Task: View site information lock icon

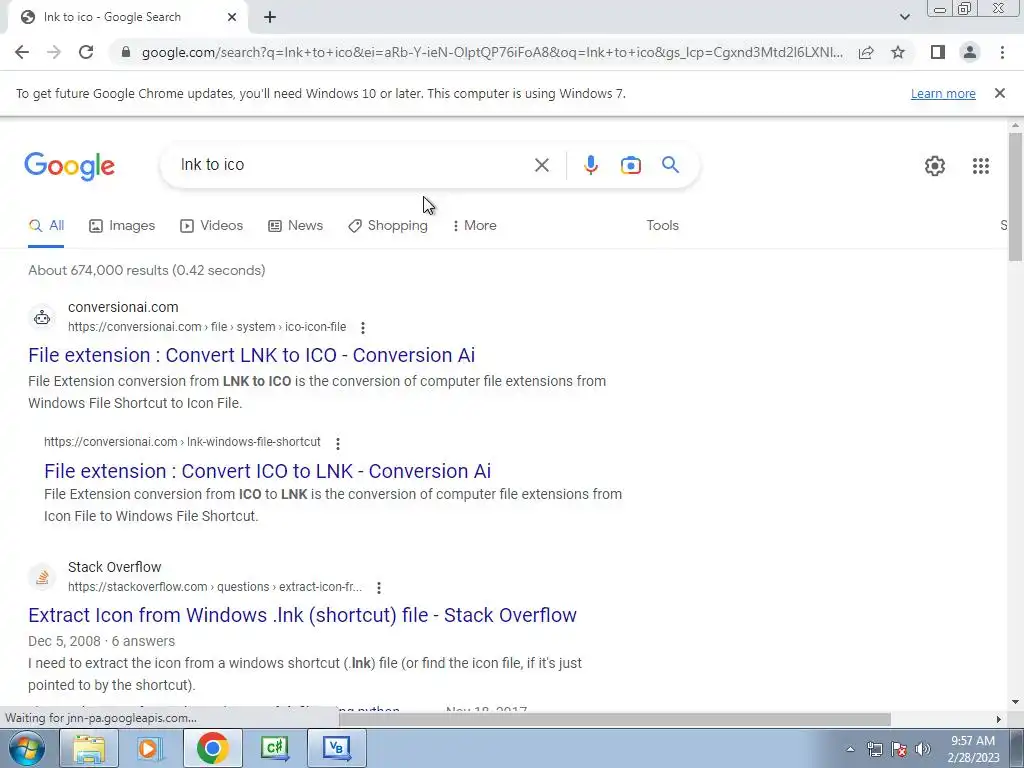Action: coord(126,52)
